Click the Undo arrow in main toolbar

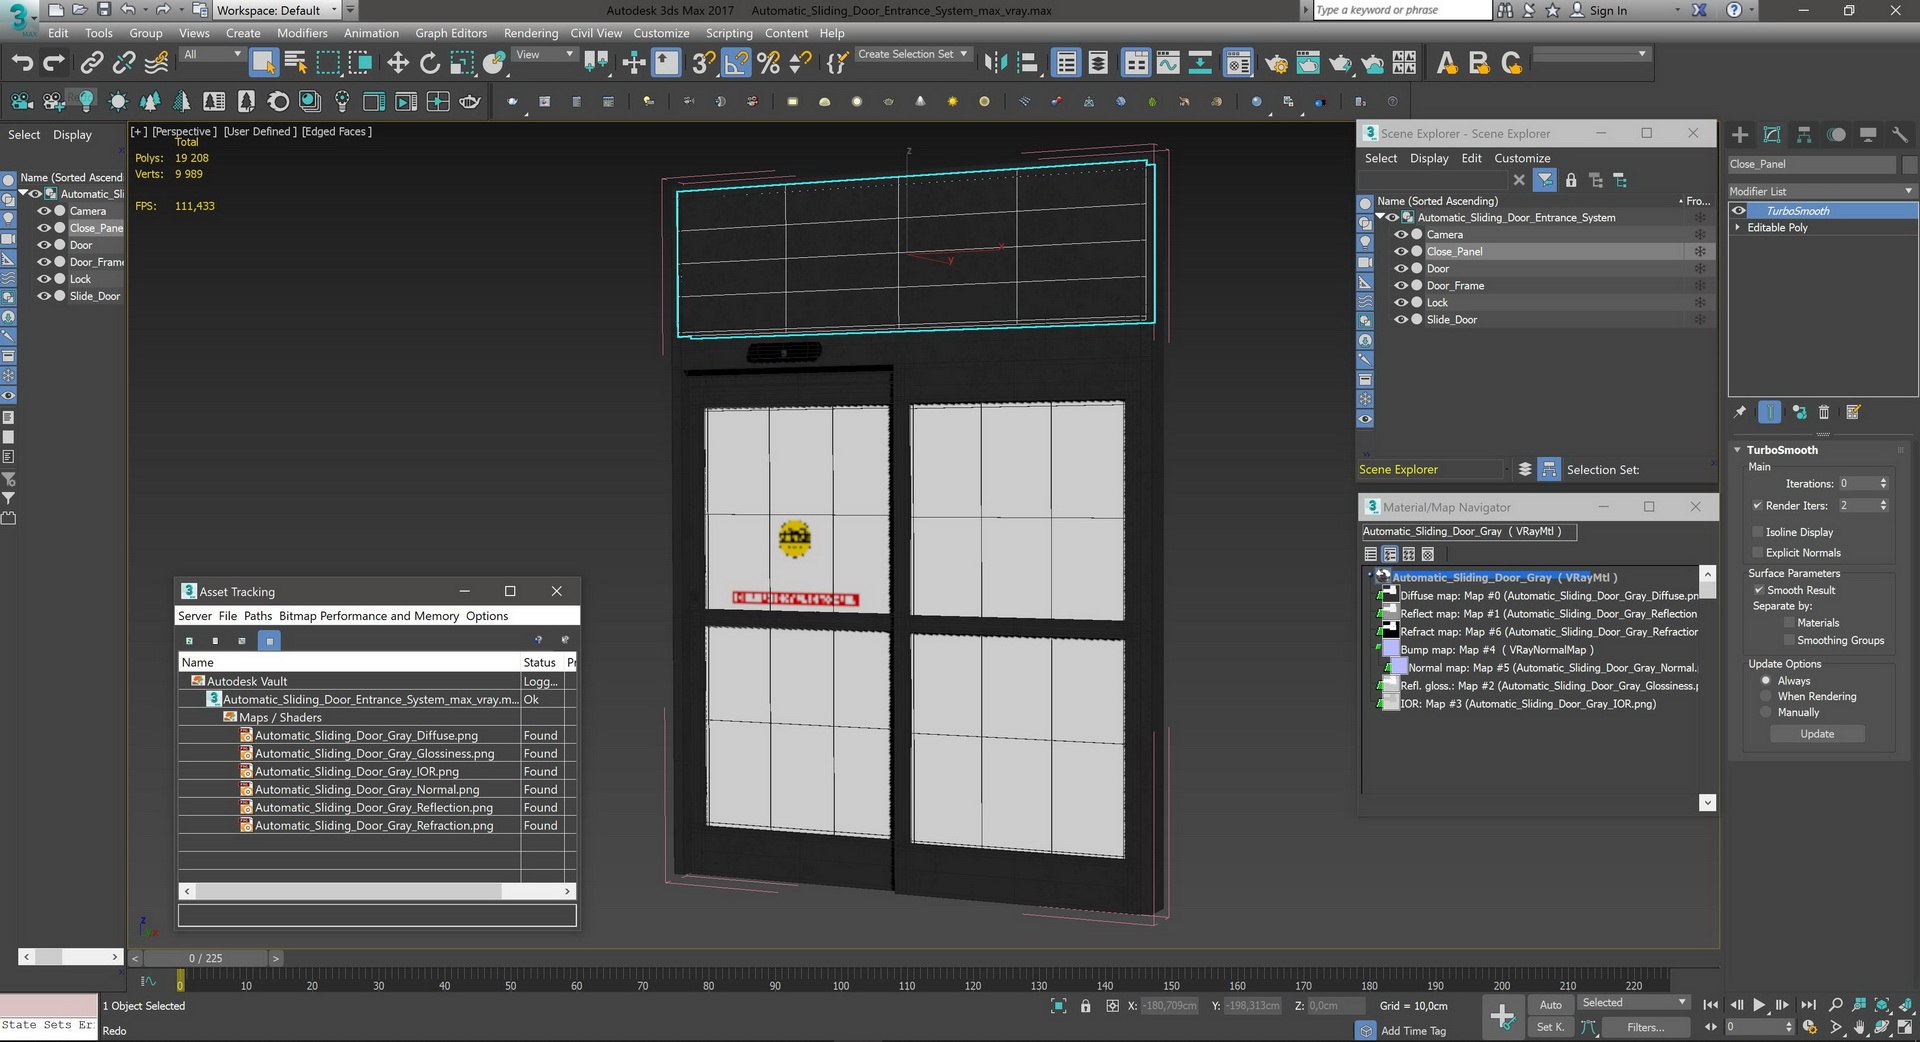click(x=22, y=63)
